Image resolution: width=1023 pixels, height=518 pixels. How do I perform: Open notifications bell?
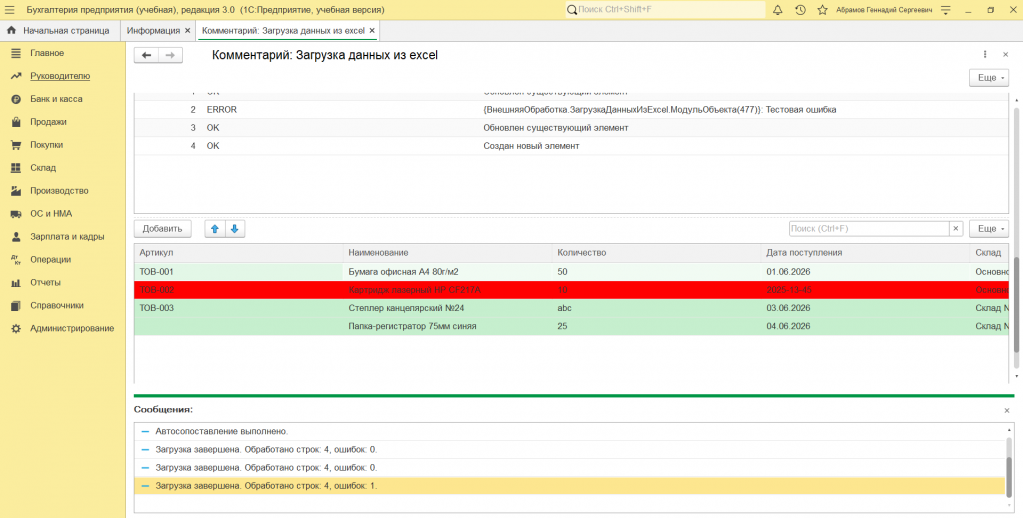[x=777, y=10]
